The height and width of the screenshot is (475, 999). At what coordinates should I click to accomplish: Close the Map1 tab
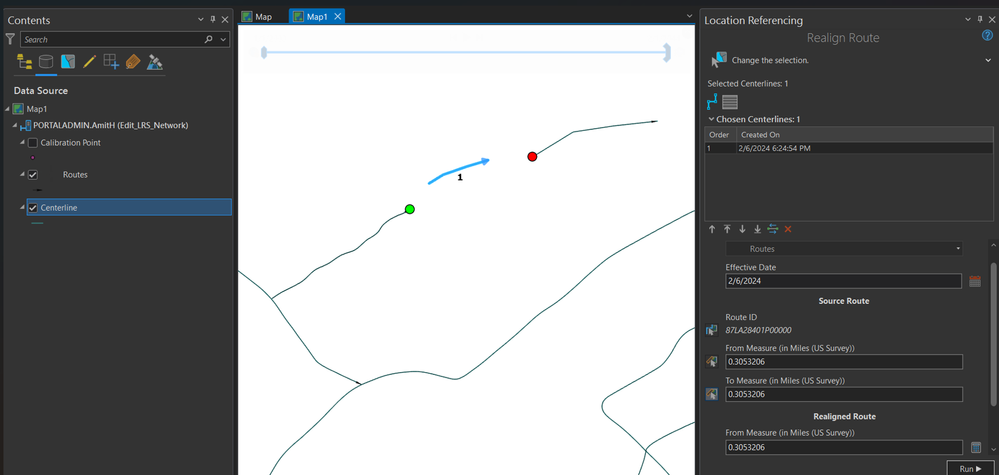tap(338, 17)
